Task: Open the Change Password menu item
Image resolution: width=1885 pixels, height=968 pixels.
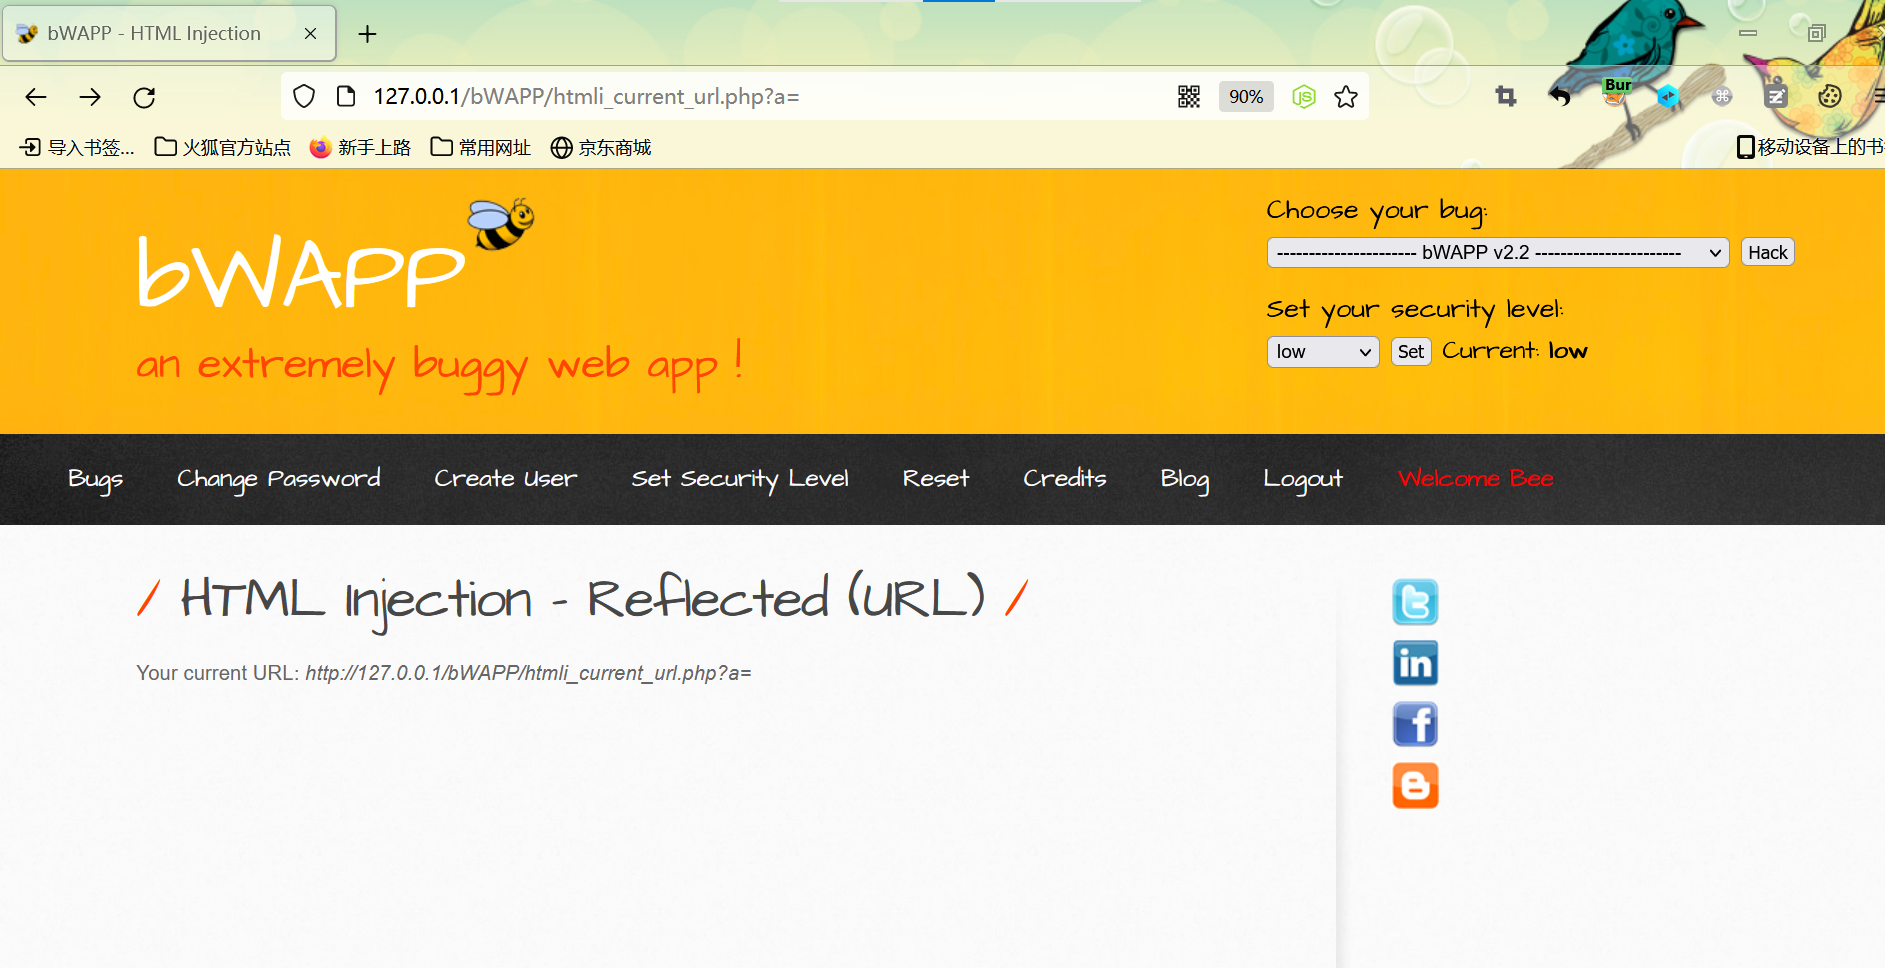Action: pos(278,479)
